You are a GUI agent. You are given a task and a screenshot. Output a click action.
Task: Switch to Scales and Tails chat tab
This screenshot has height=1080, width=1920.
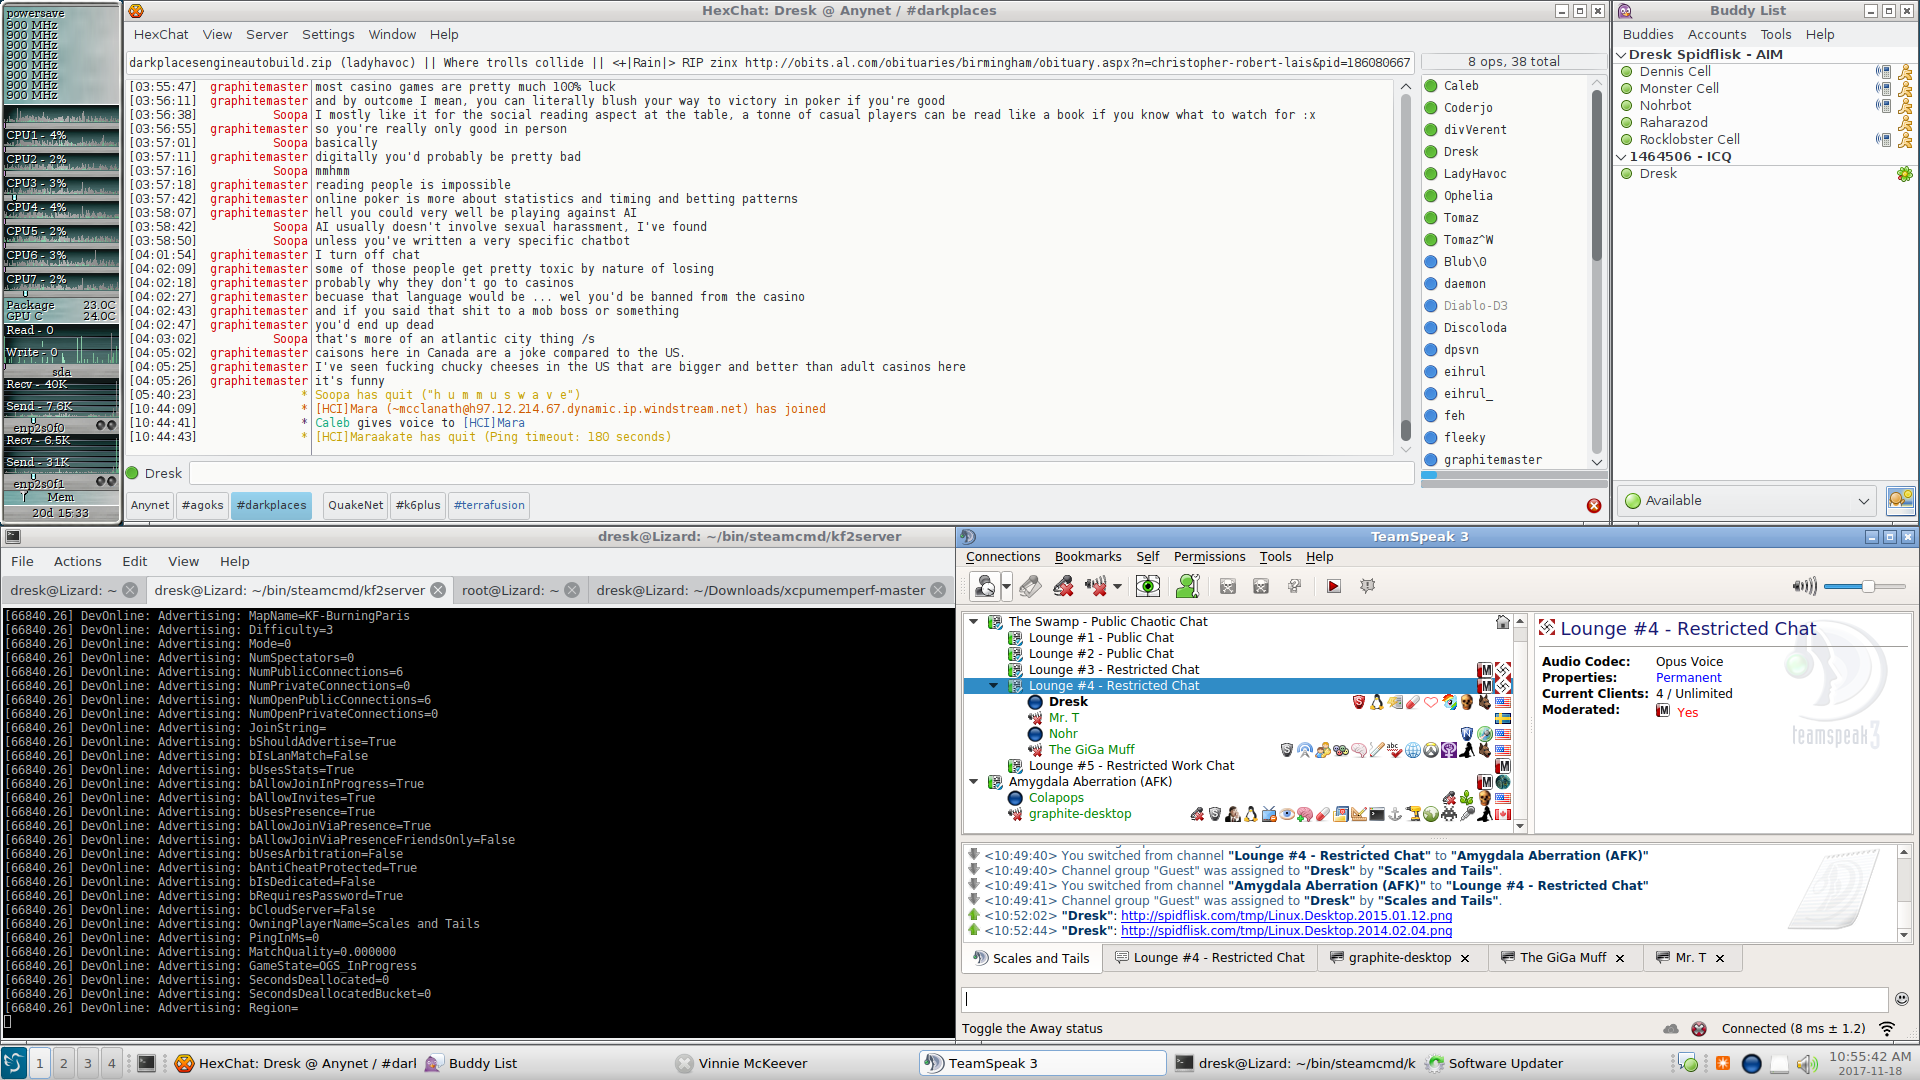(x=1031, y=958)
